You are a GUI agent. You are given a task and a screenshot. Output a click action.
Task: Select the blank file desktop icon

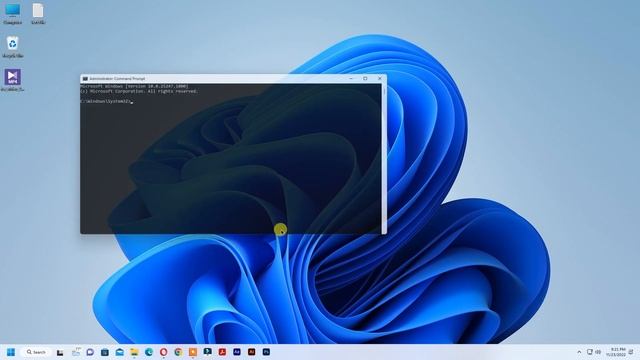38,14
